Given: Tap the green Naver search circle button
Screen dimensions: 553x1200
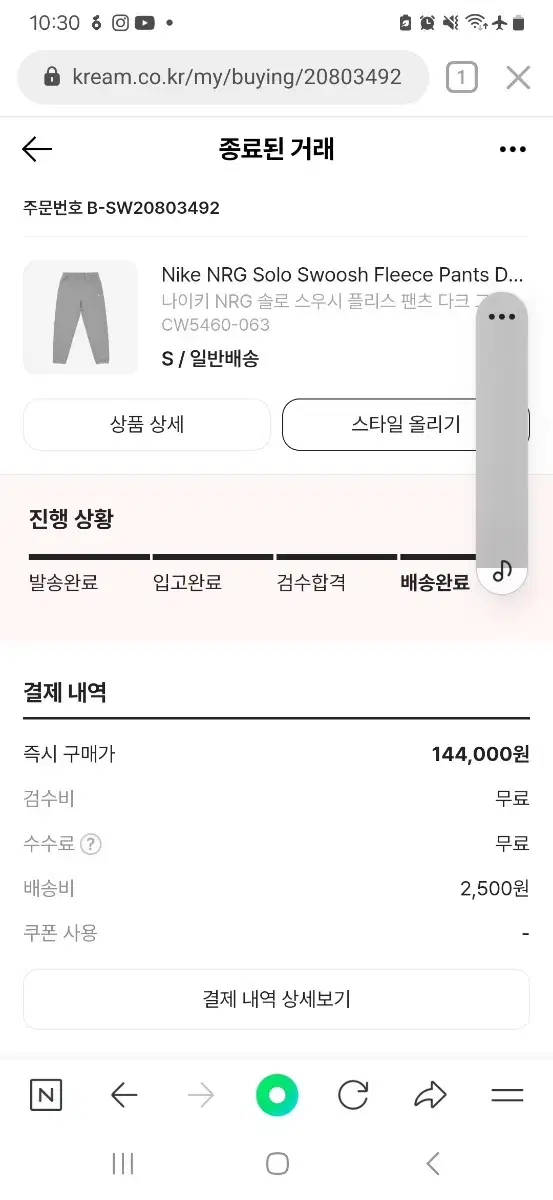Looking at the screenshot, I should click(277, 1096).
